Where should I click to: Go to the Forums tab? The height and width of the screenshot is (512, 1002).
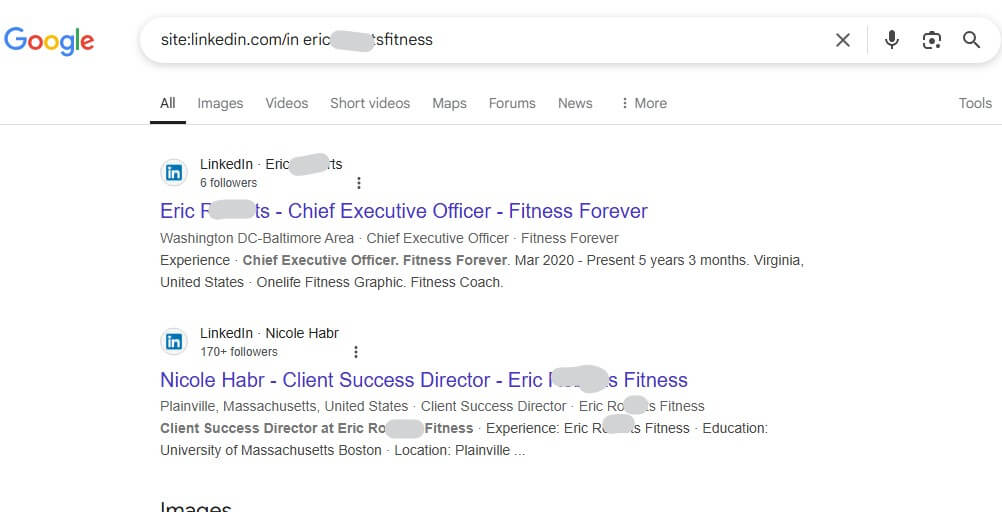pos(512,103)
